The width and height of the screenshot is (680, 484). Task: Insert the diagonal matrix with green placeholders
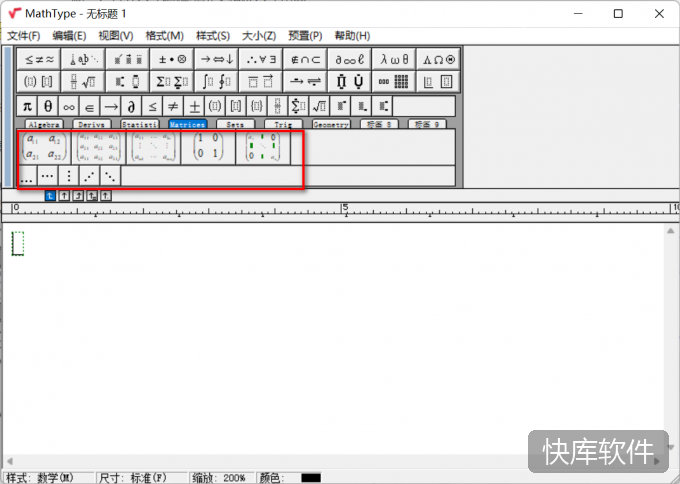263,147
